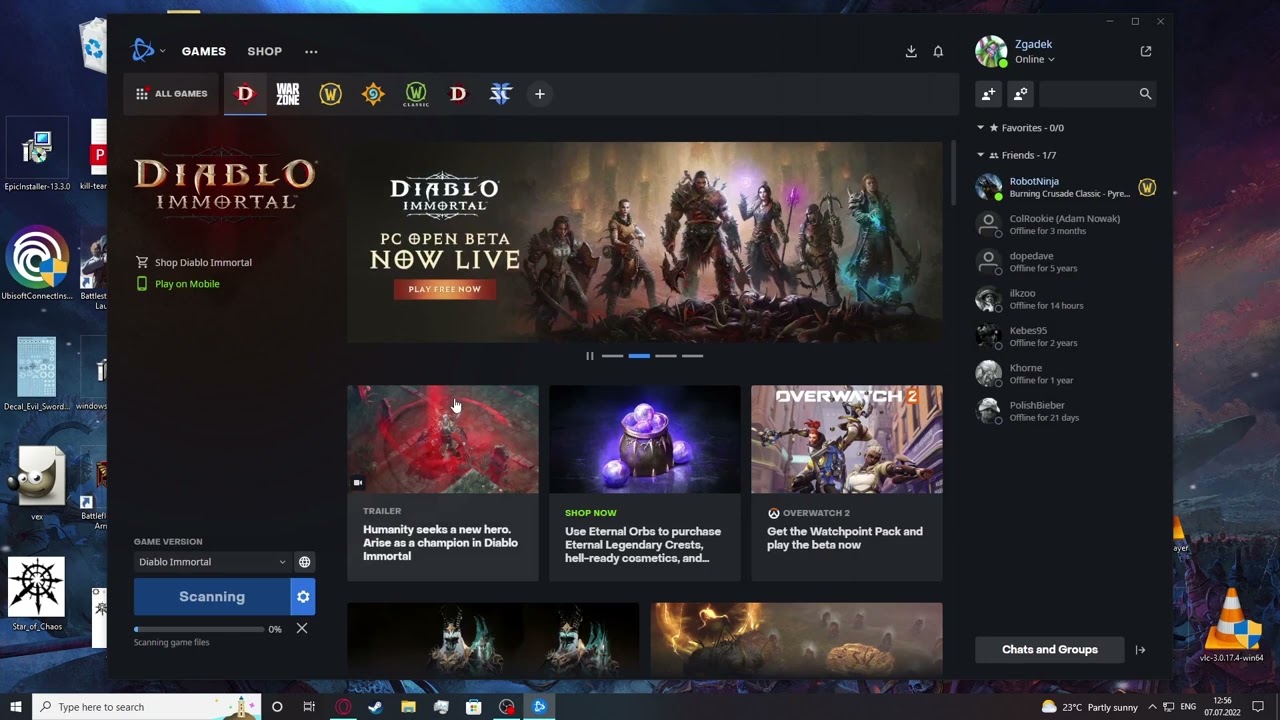Open the SHOP tab
Screen dimensions: 1280x720
(x=265, y=51)
